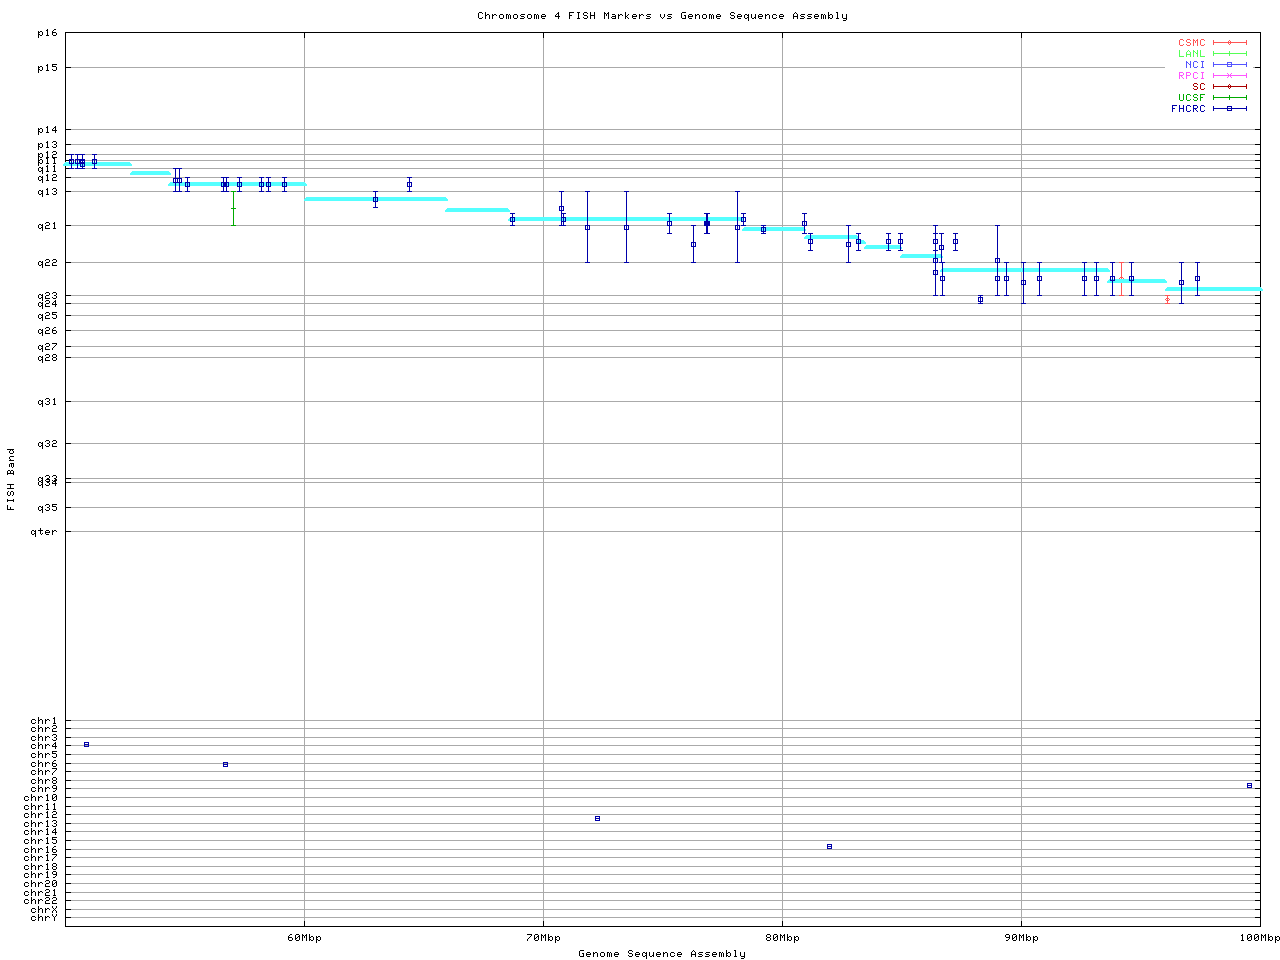Select the blue marker in the chr6 row
Viewport: 1280px width, 960px height.
(225, 764)
